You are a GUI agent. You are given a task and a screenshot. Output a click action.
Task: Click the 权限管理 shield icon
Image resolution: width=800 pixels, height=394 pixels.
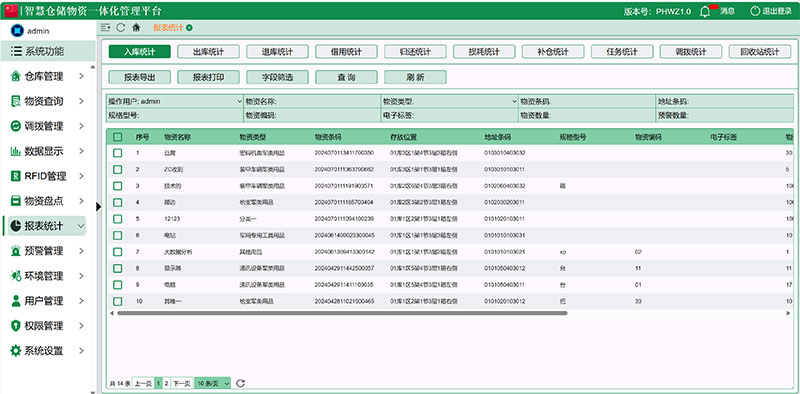pos(16,326)
